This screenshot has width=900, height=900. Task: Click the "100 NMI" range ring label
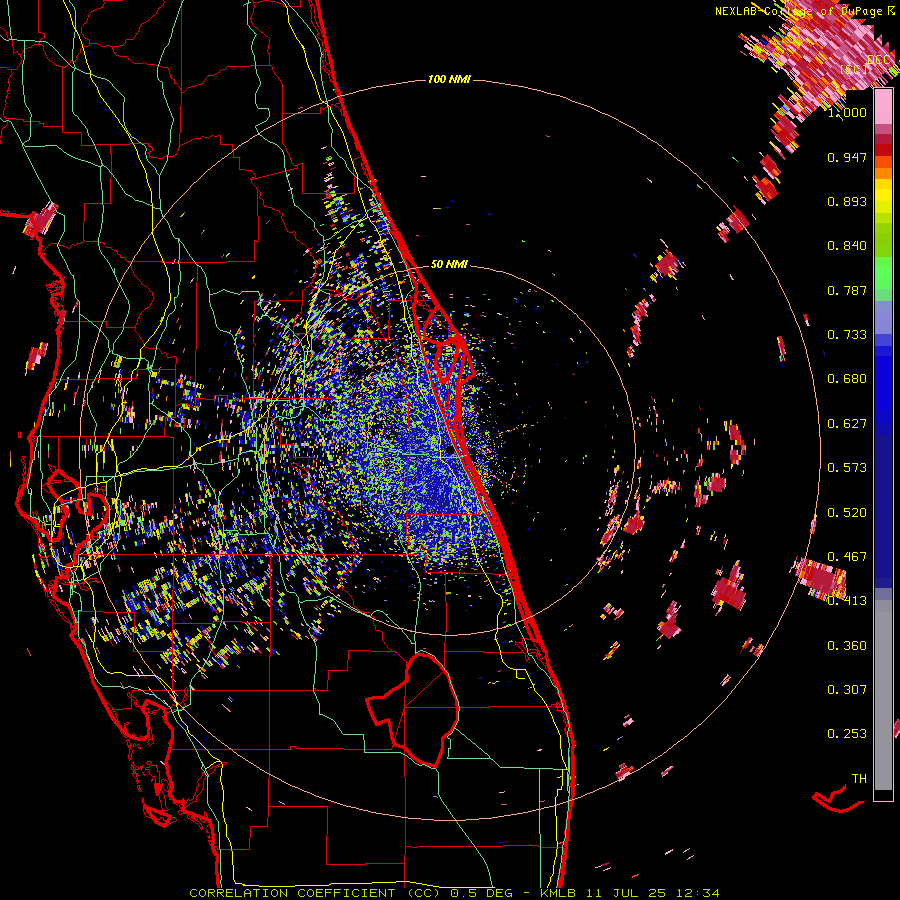tap(449, 79)
